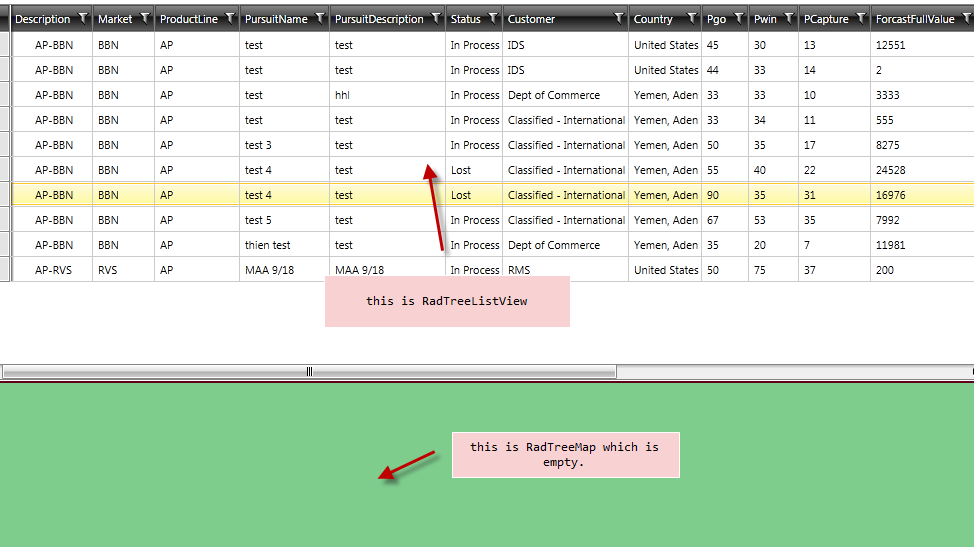Click the ForcastFullValue cell 16976
The image size is (974, 547).
pos(890,195)
